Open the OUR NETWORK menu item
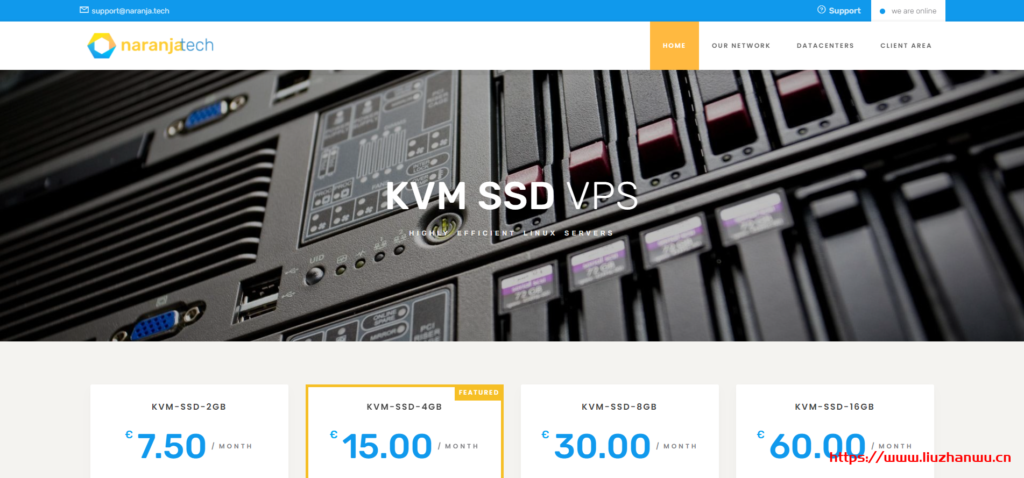Image resolution: width=1024 pixels, height=478 pixels. click(741, 46)
